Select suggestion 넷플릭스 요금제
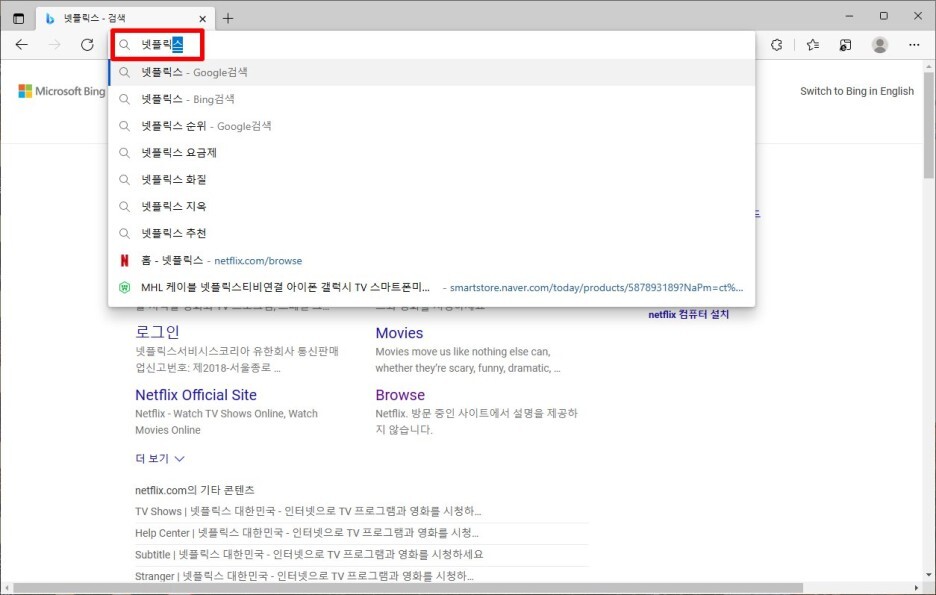This screenshot has width=936, height=595. 432,153
